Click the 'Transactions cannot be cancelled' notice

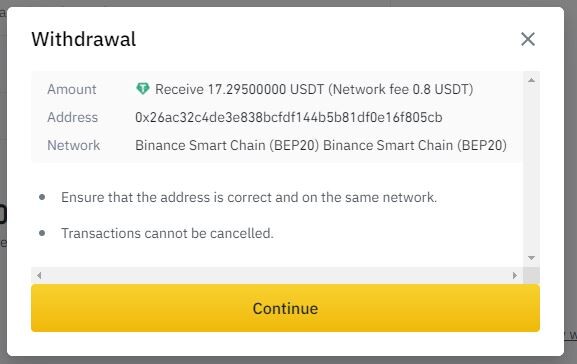click(167, 233)
